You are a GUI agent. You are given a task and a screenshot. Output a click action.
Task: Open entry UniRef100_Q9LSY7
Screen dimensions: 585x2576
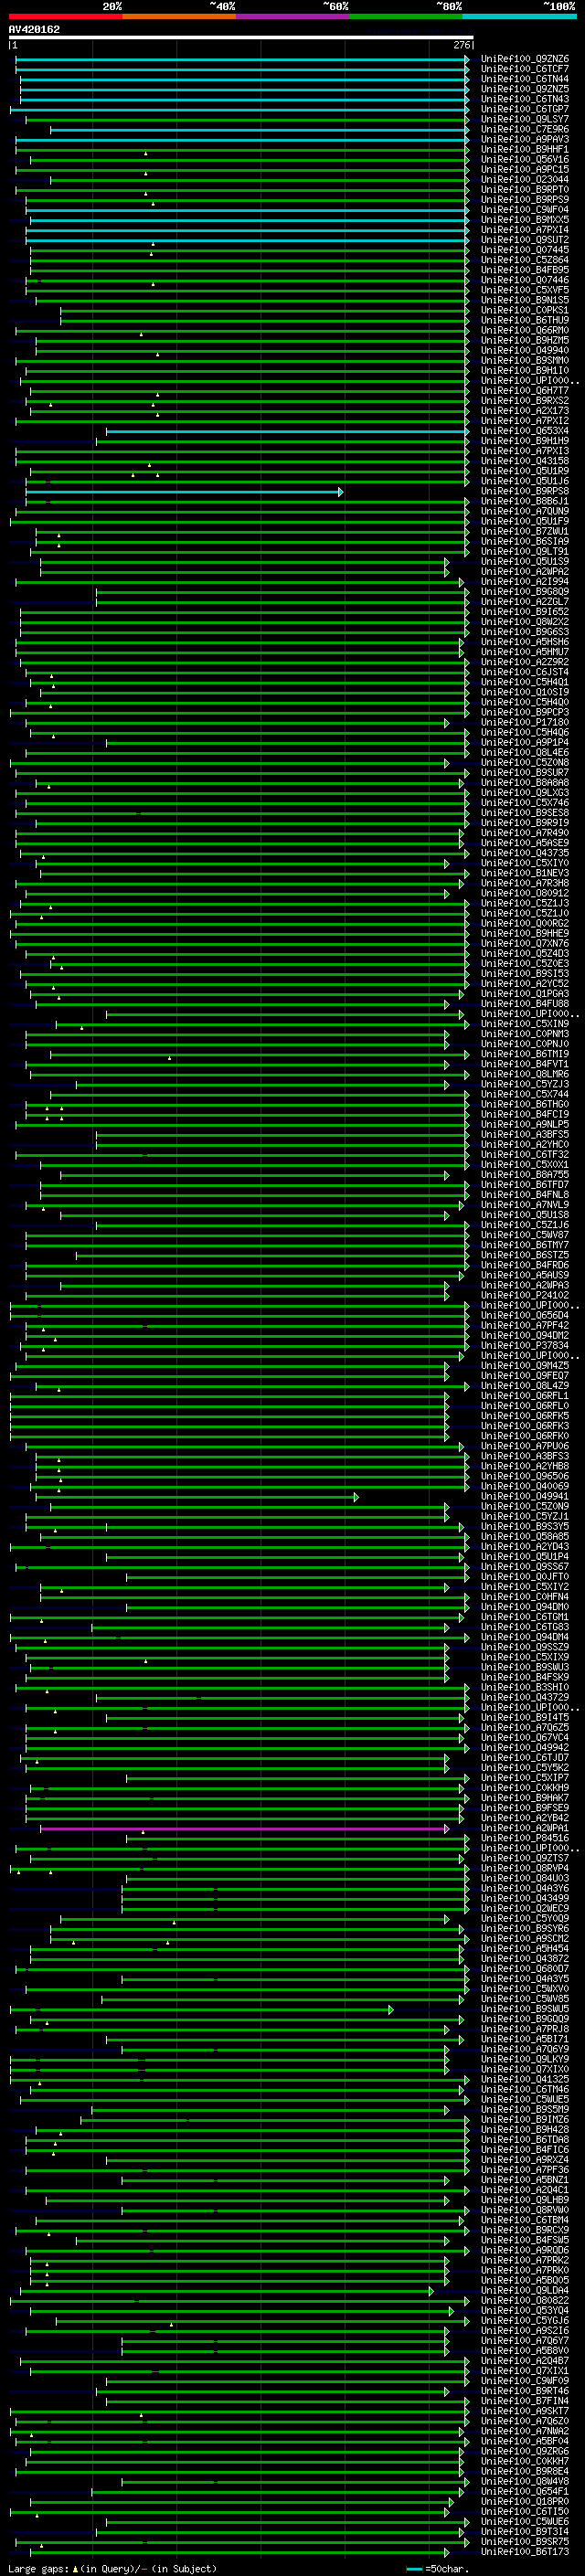(525, 119)
